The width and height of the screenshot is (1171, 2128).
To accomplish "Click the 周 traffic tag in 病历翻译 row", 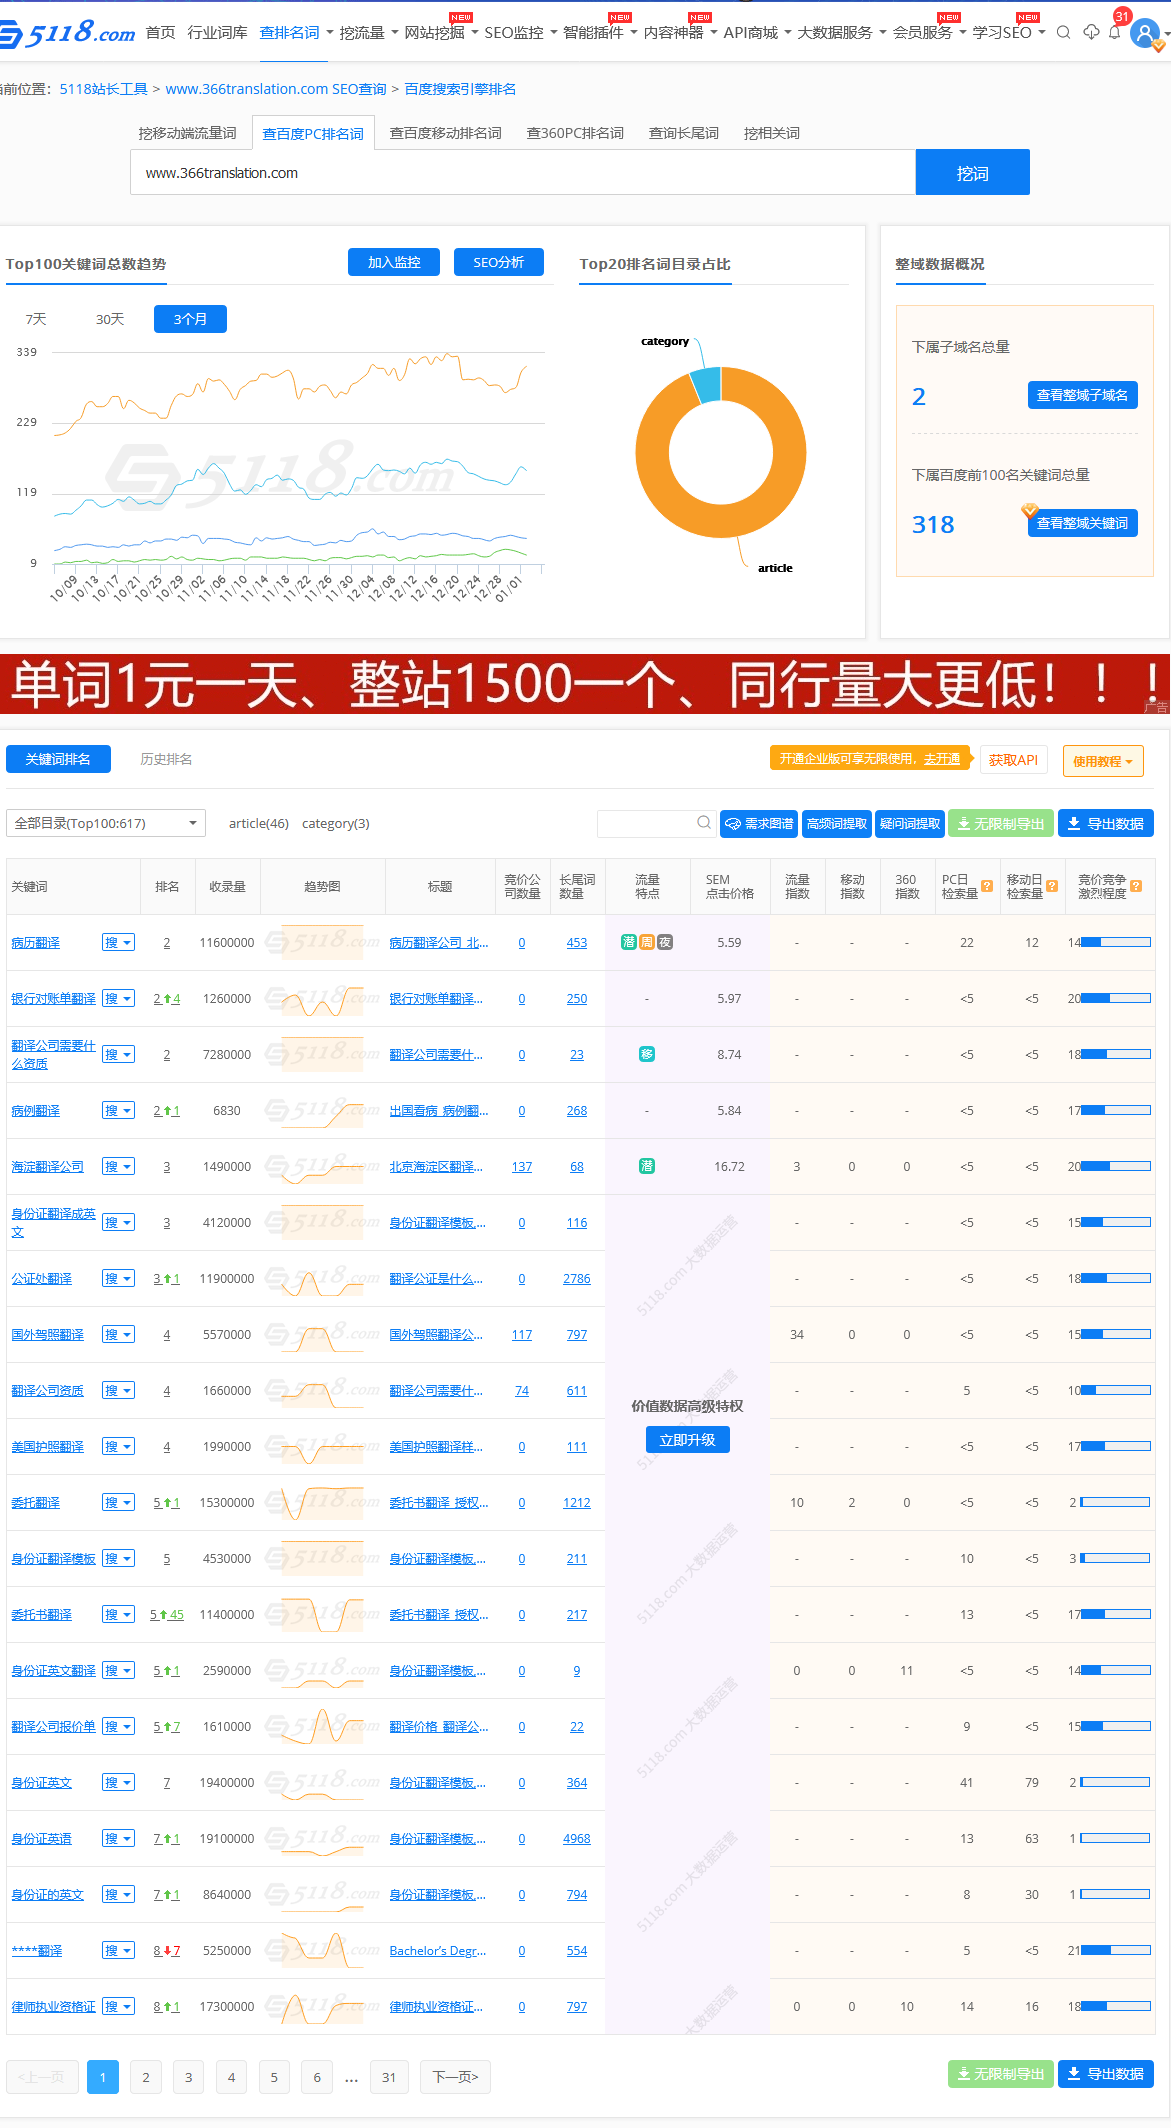I will coord(647,942).
